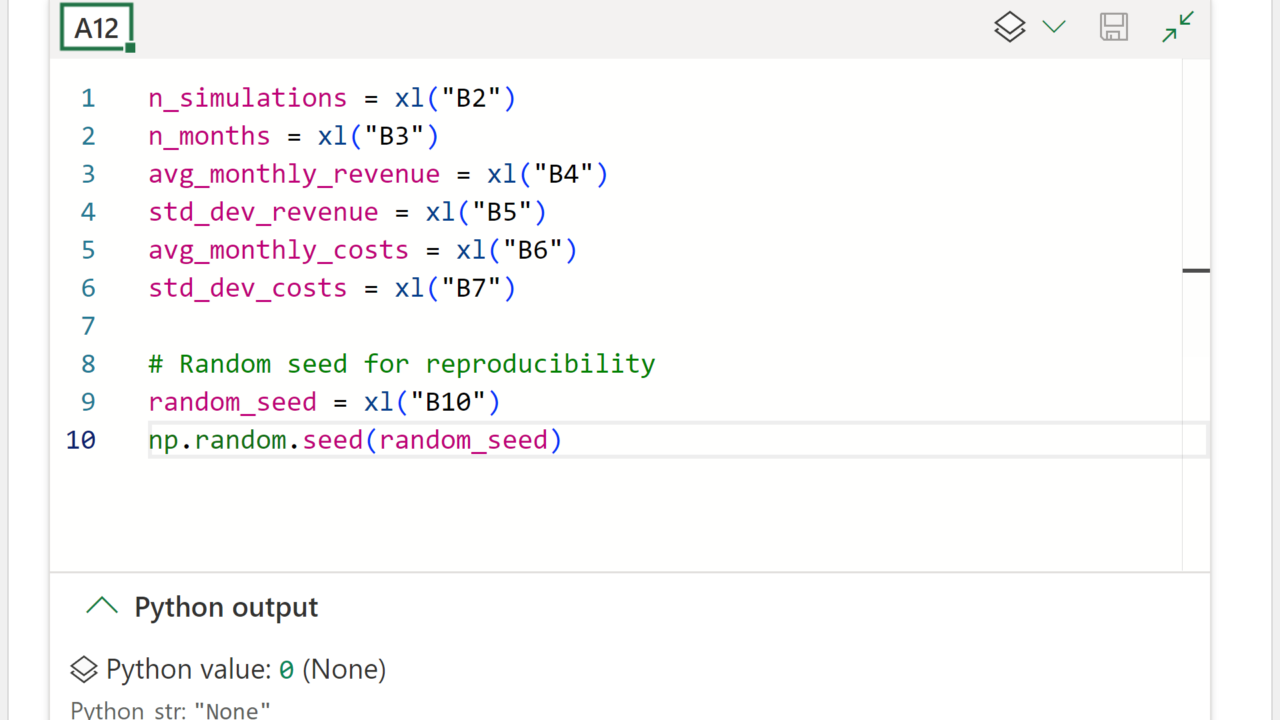
Task: Select the A12 cell reference box
Action: 96,28
